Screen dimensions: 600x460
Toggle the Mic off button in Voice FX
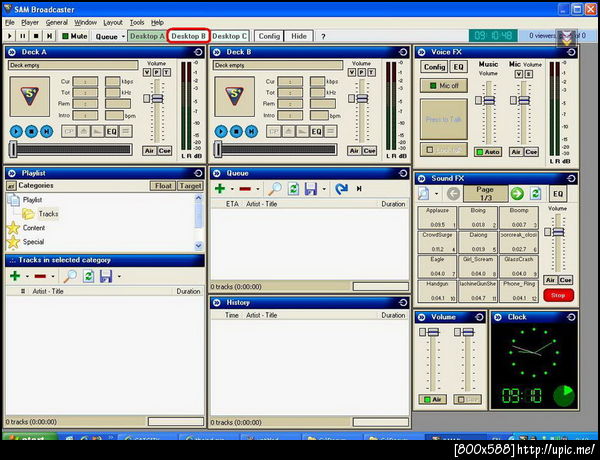point(444,86)
